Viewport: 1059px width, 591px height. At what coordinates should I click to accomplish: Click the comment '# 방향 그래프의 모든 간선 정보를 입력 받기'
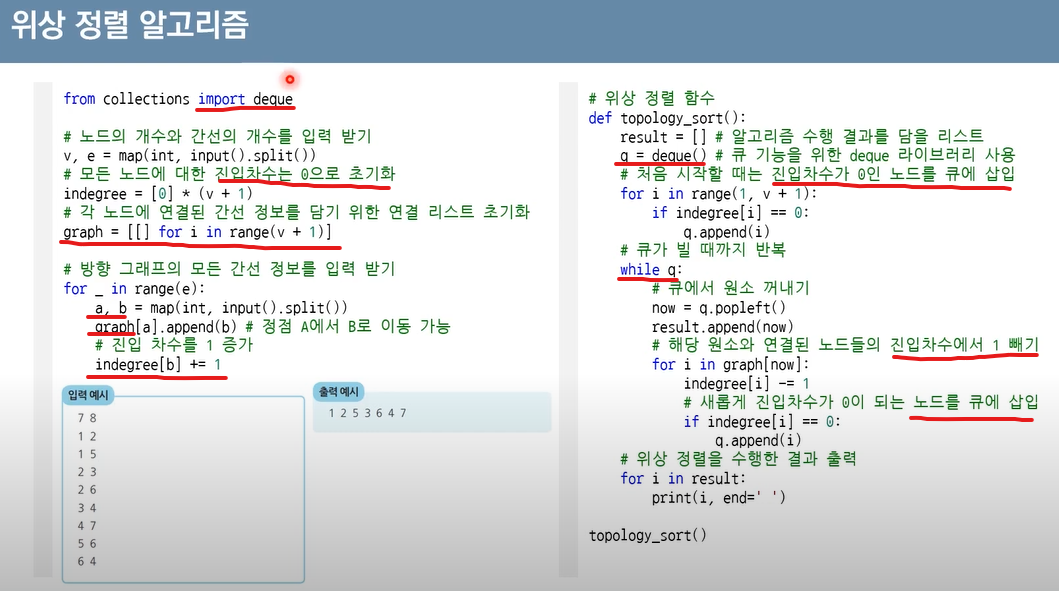[x=229, y=269]
